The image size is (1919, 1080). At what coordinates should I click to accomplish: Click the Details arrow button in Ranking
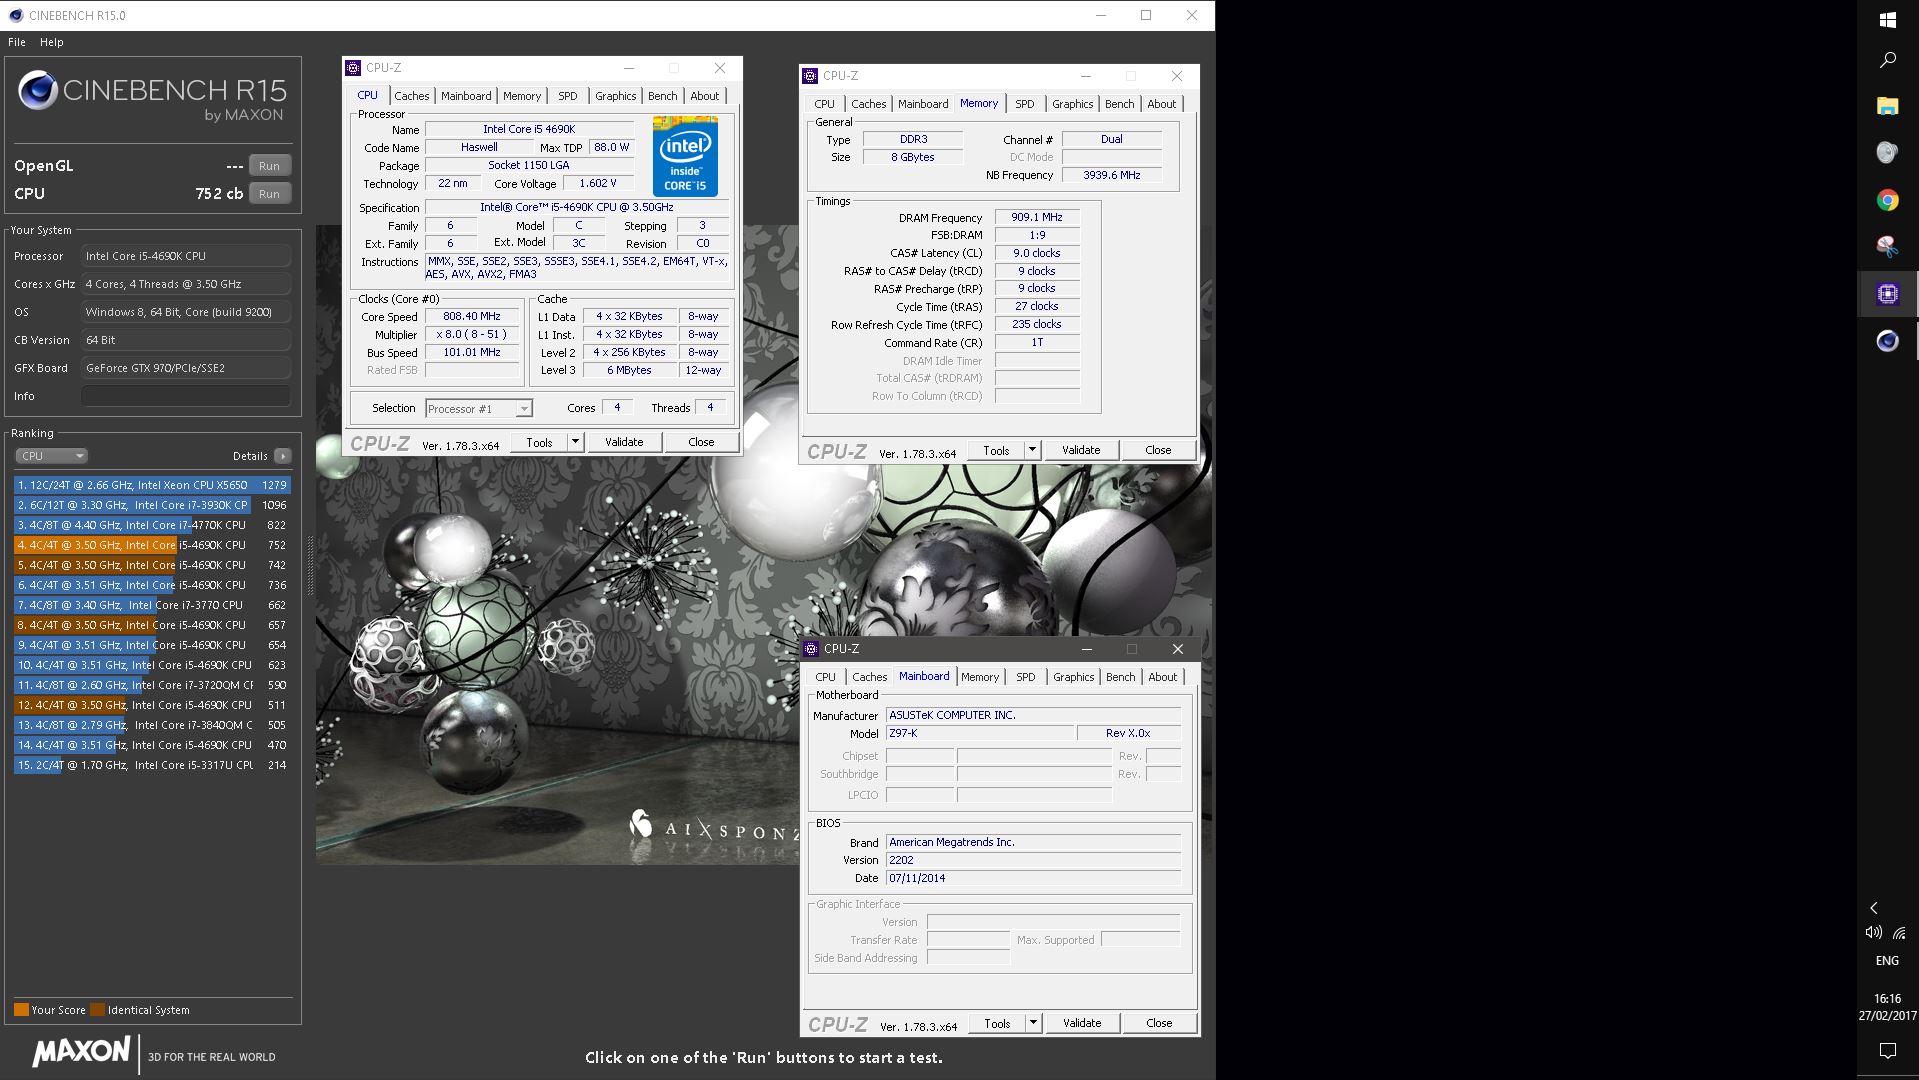[283, 456]
